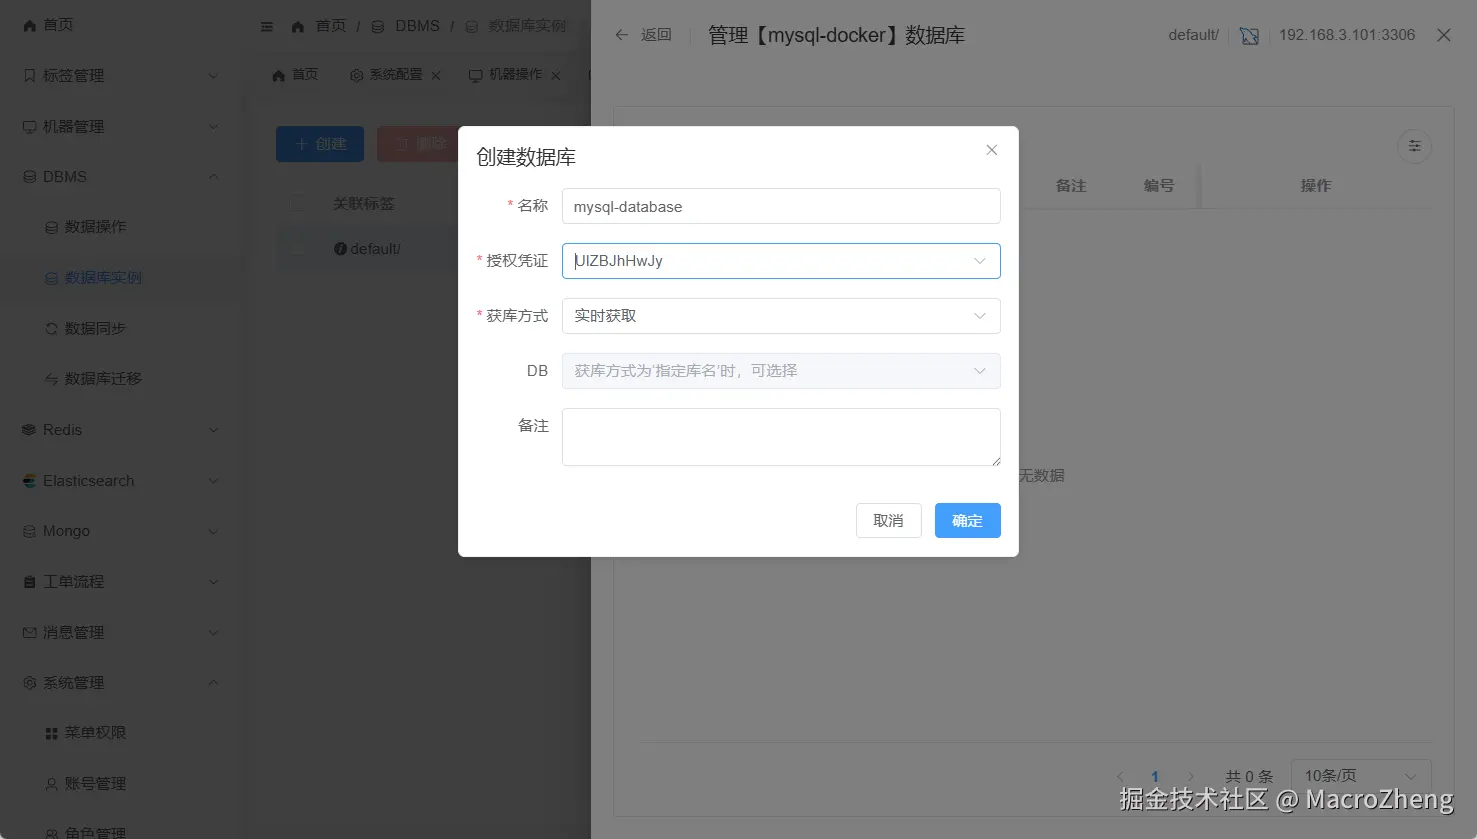
Task: Click the back arrow next to 返回
Action: click(621, 35)
